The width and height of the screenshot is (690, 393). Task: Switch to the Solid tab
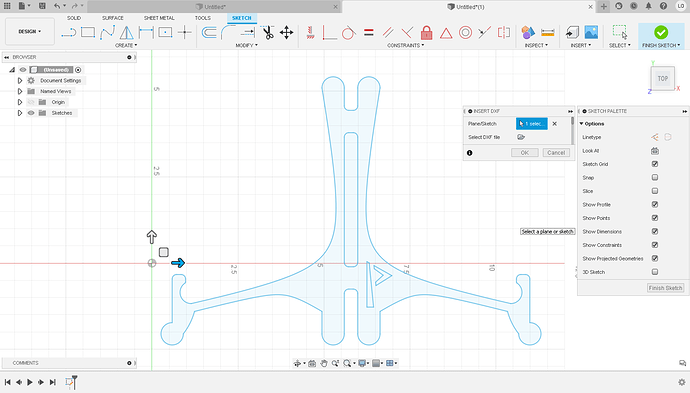point(74,18)
